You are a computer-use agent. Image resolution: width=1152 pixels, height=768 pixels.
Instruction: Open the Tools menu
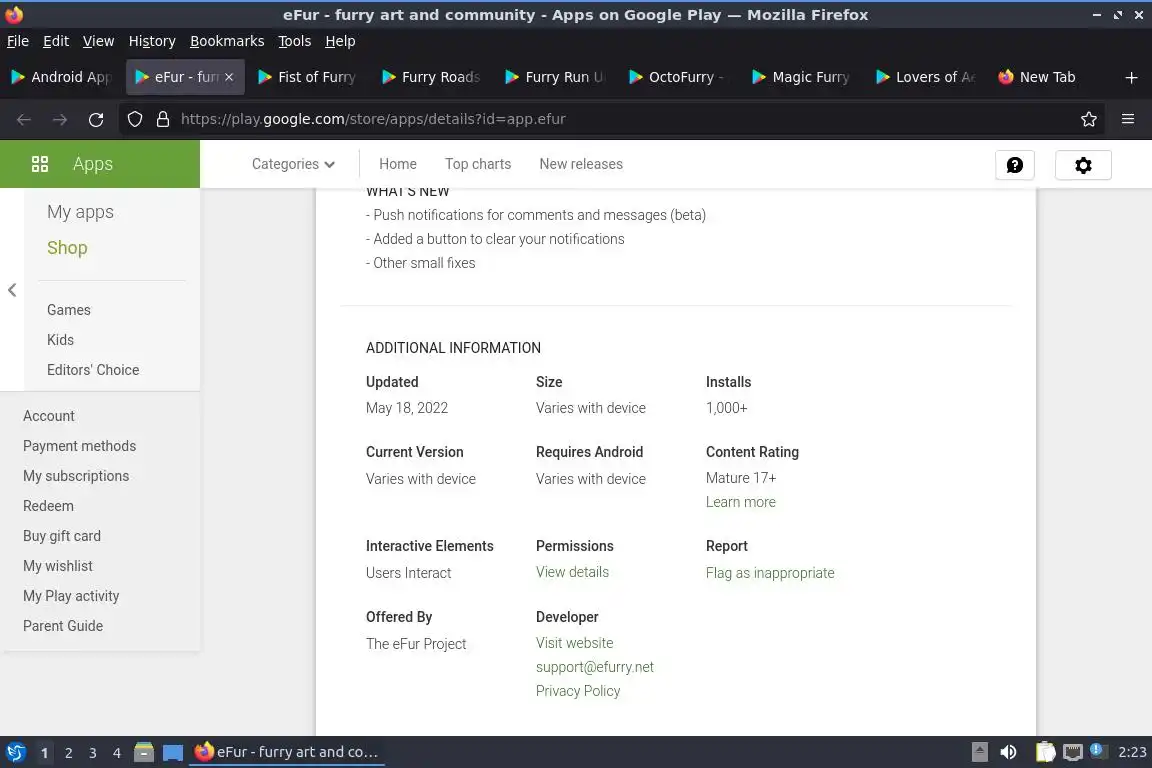tap(295, 41)
